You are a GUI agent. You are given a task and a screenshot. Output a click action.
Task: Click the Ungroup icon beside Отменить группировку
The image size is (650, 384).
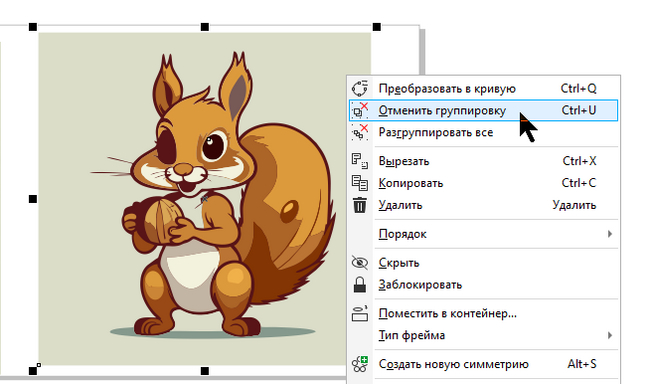[x=359, y=110]
